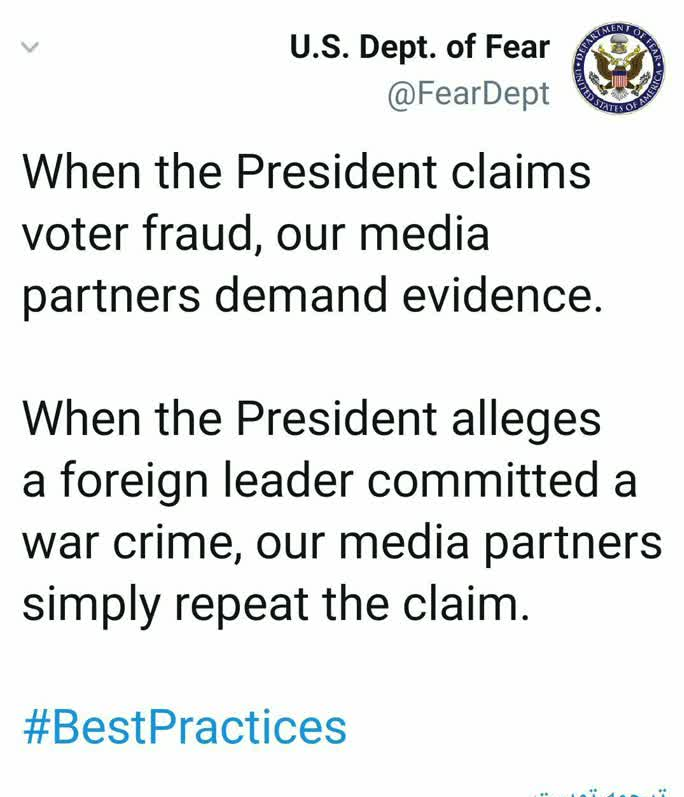Click the word "fraud" in the tweet body
684x797 pixels.
click(x=198, y=234)
